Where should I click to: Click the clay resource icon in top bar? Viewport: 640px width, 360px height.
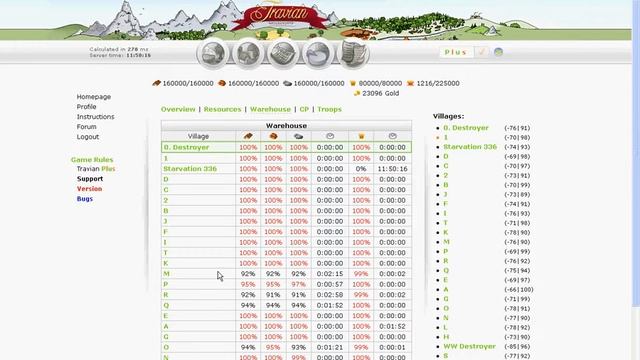(x=222, y=83)
